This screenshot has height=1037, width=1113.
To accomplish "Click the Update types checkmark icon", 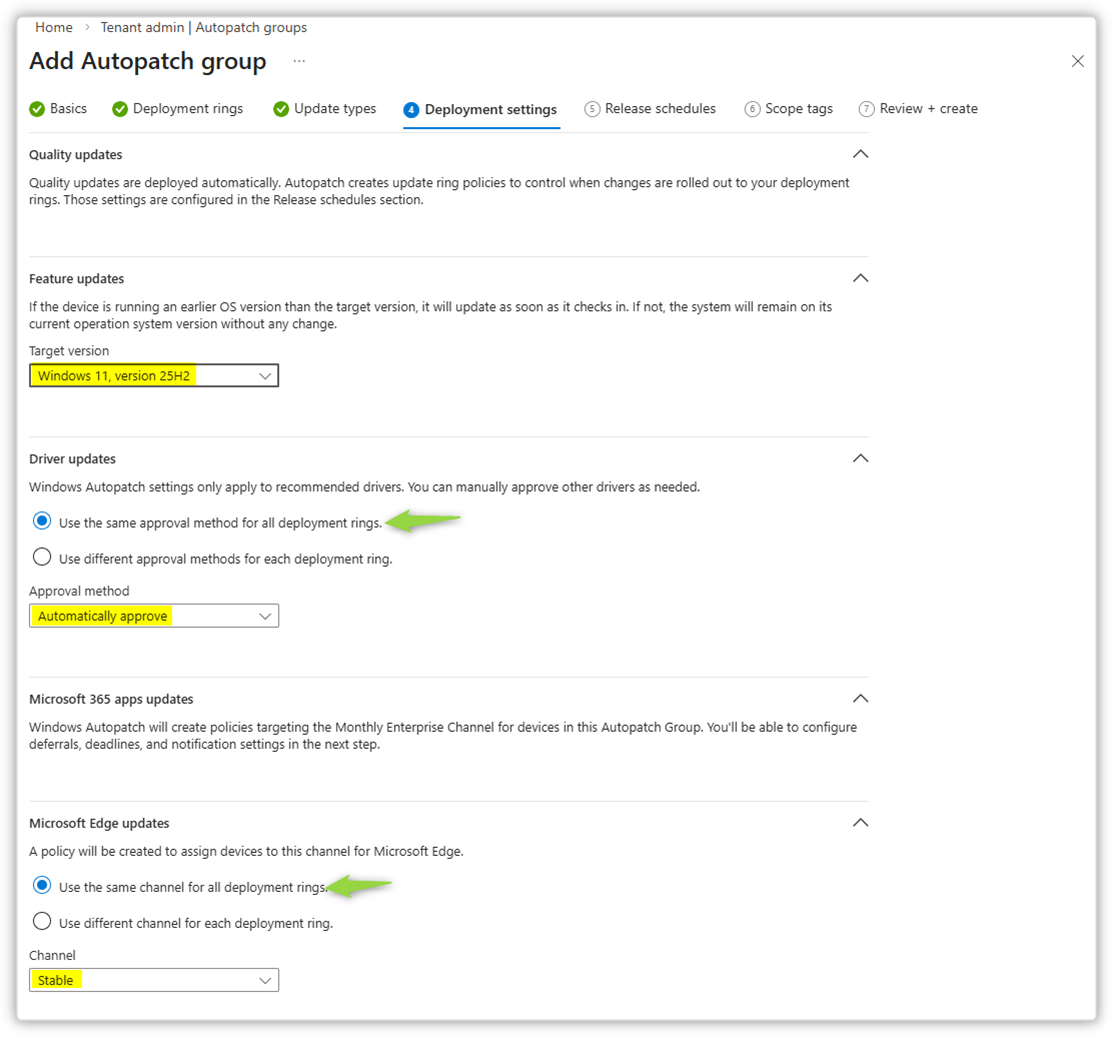I will (x=281, y=109).
